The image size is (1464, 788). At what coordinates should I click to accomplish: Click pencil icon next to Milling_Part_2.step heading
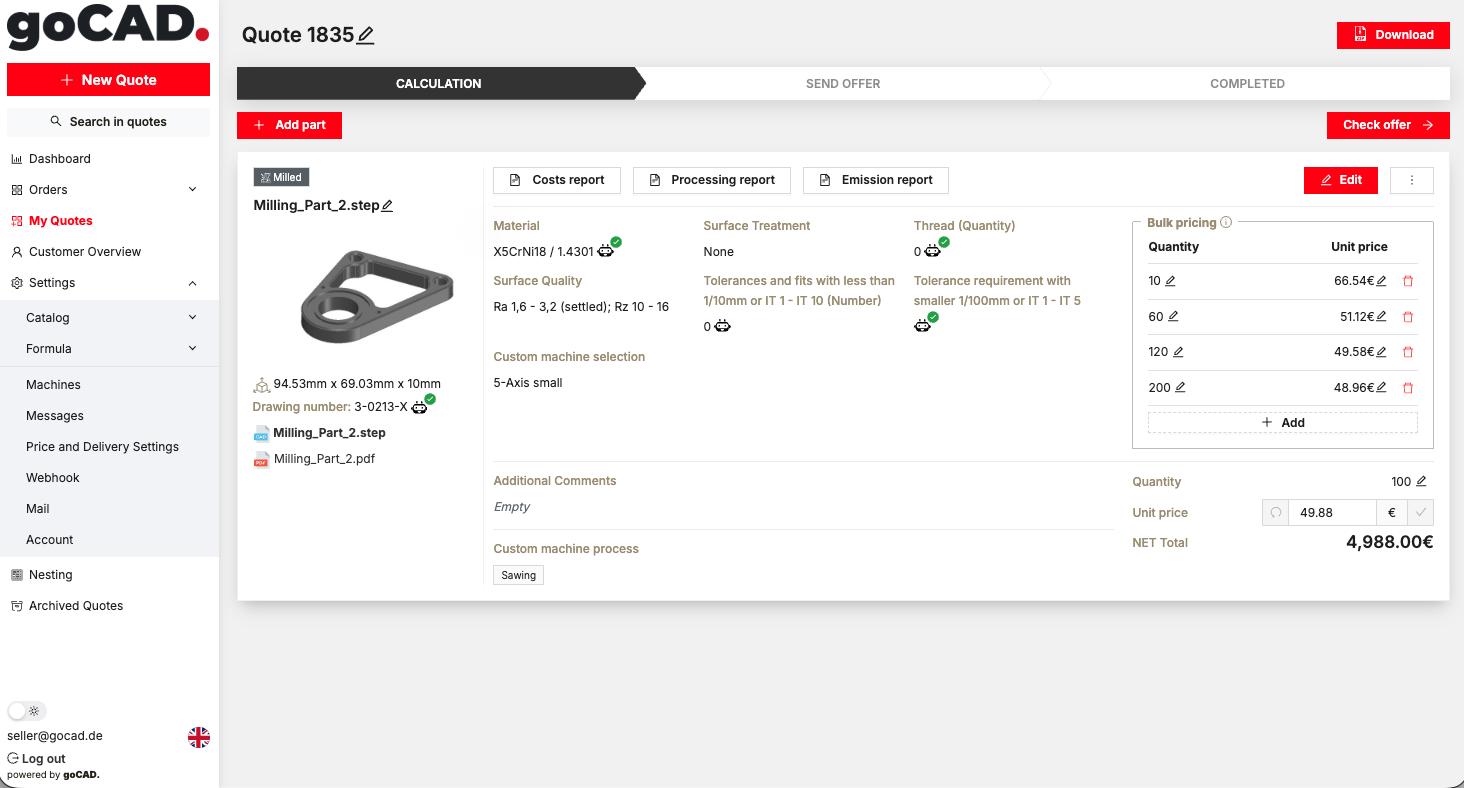pyautogui.click(x=388, y=206)
